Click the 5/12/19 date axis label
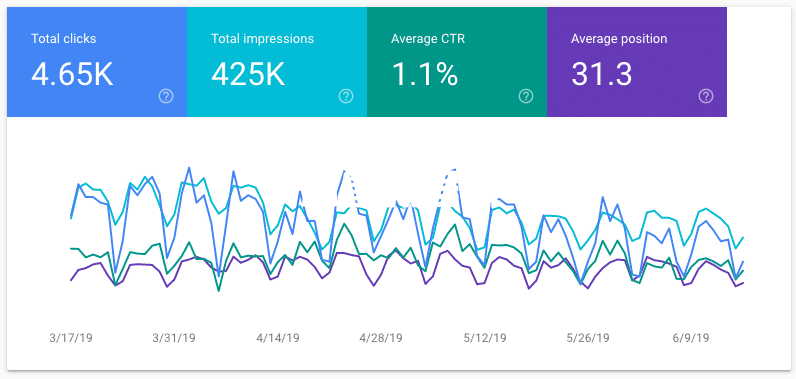This screenshot has width=796, height=379. click(x=485, y=338)
